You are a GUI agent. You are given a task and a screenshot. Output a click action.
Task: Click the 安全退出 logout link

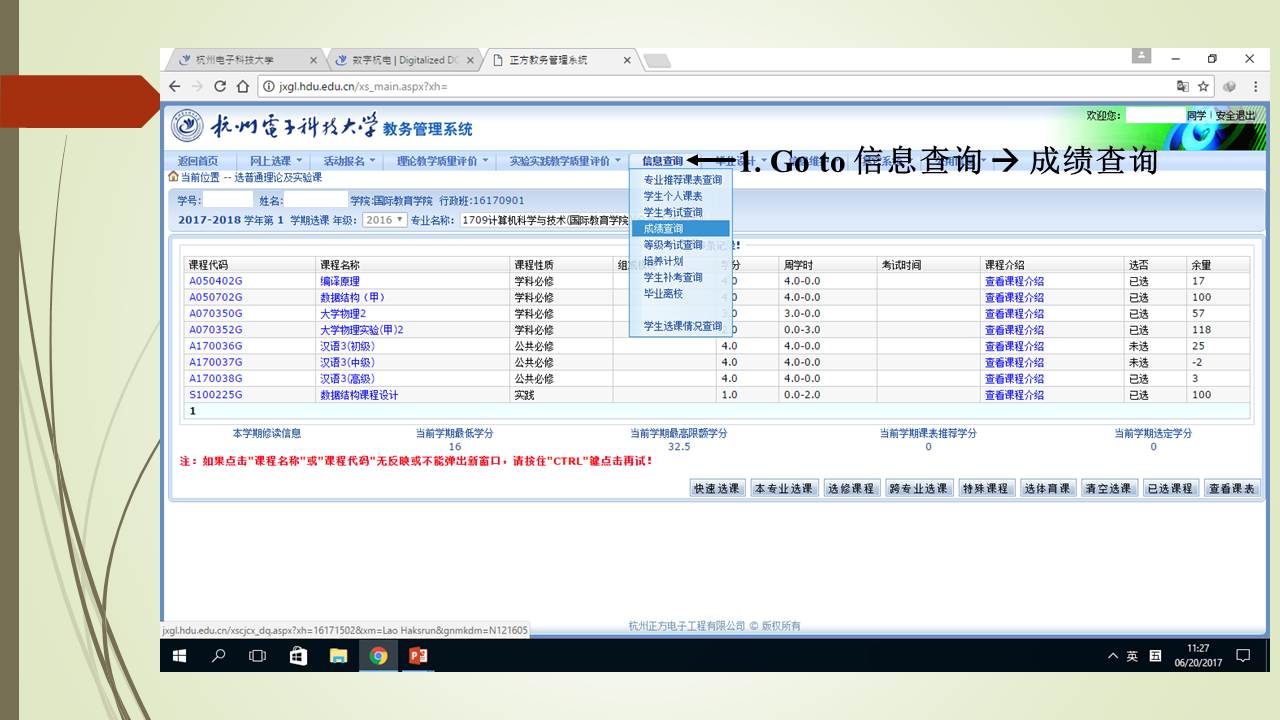tap(1235, 116)
